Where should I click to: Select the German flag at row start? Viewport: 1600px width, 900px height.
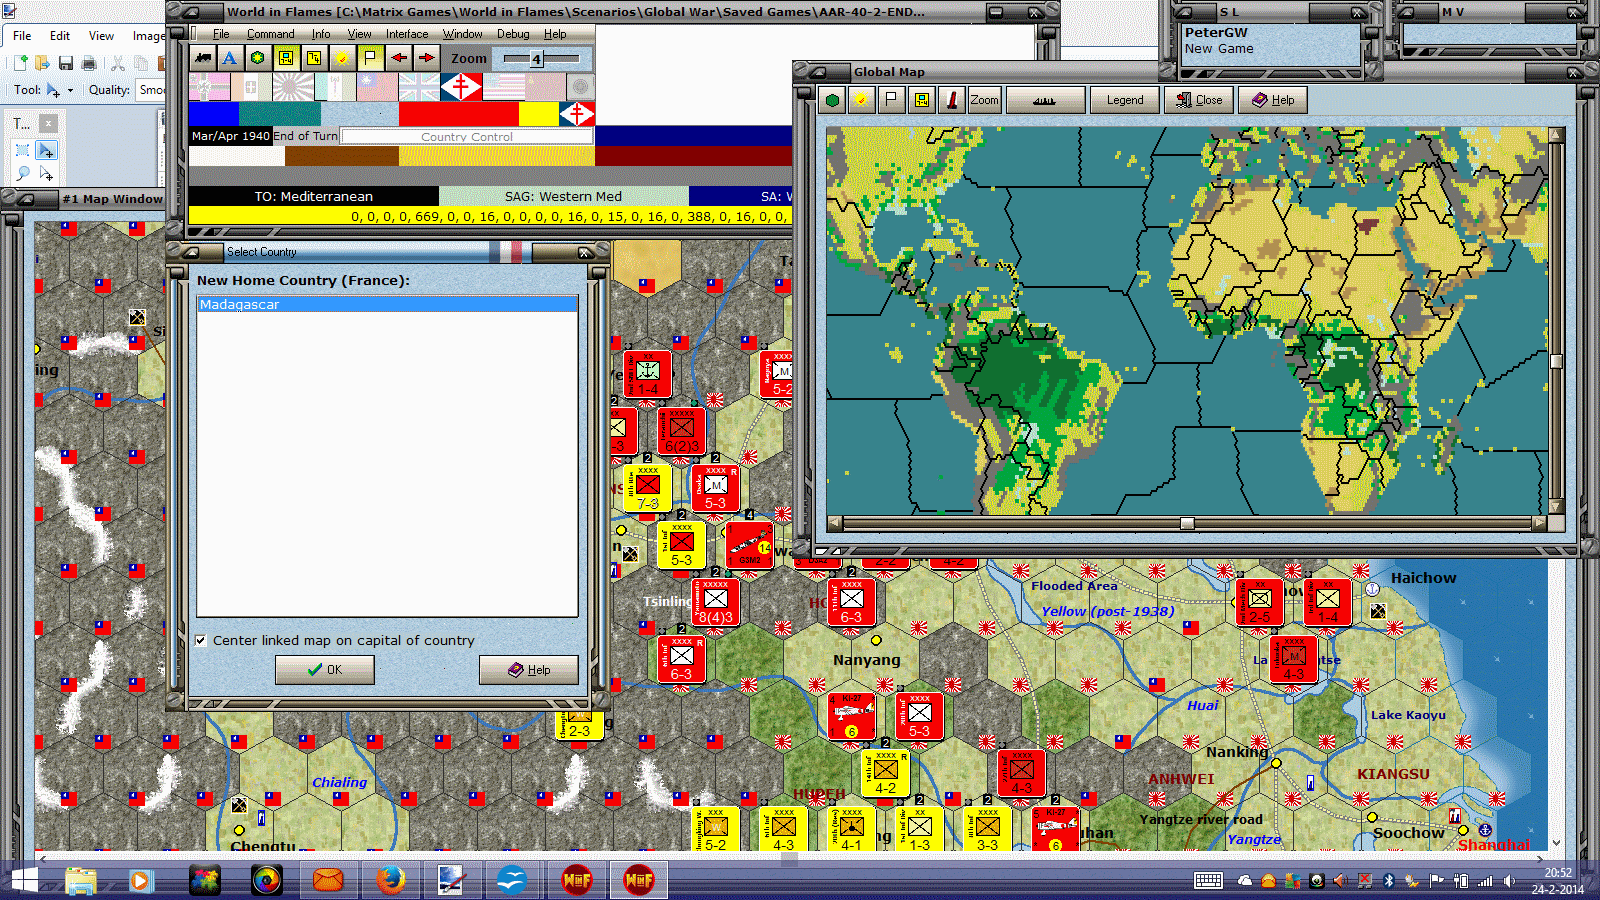coord(209,87)
